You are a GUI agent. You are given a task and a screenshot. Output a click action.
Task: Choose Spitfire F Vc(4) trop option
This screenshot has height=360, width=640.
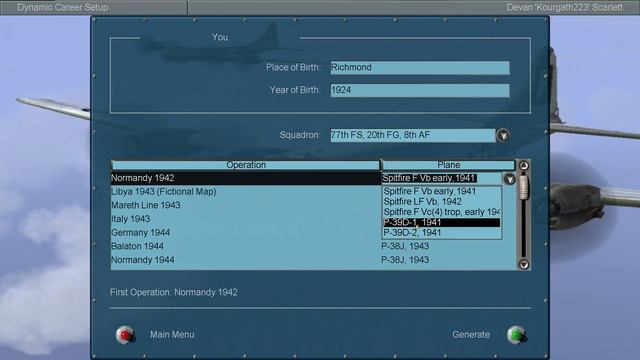point(442,212)
